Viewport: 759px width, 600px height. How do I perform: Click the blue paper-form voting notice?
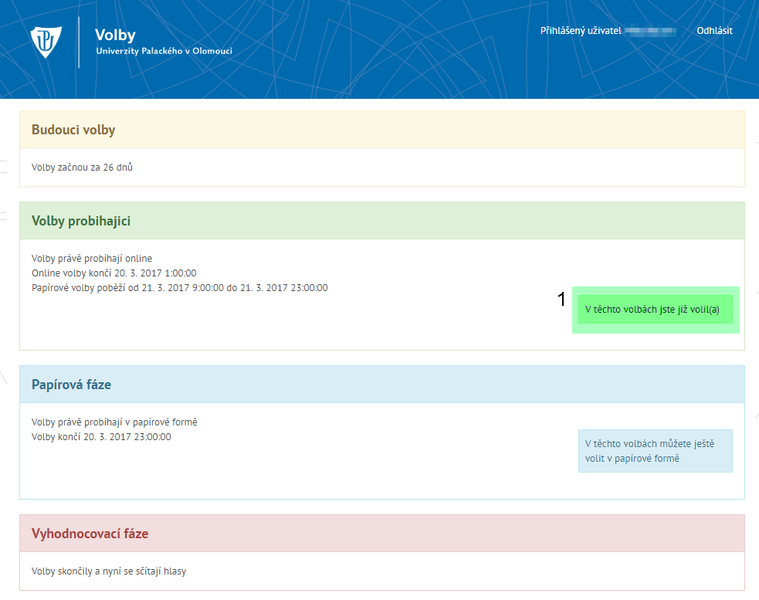pyautogui.click(x=656, y=451)
